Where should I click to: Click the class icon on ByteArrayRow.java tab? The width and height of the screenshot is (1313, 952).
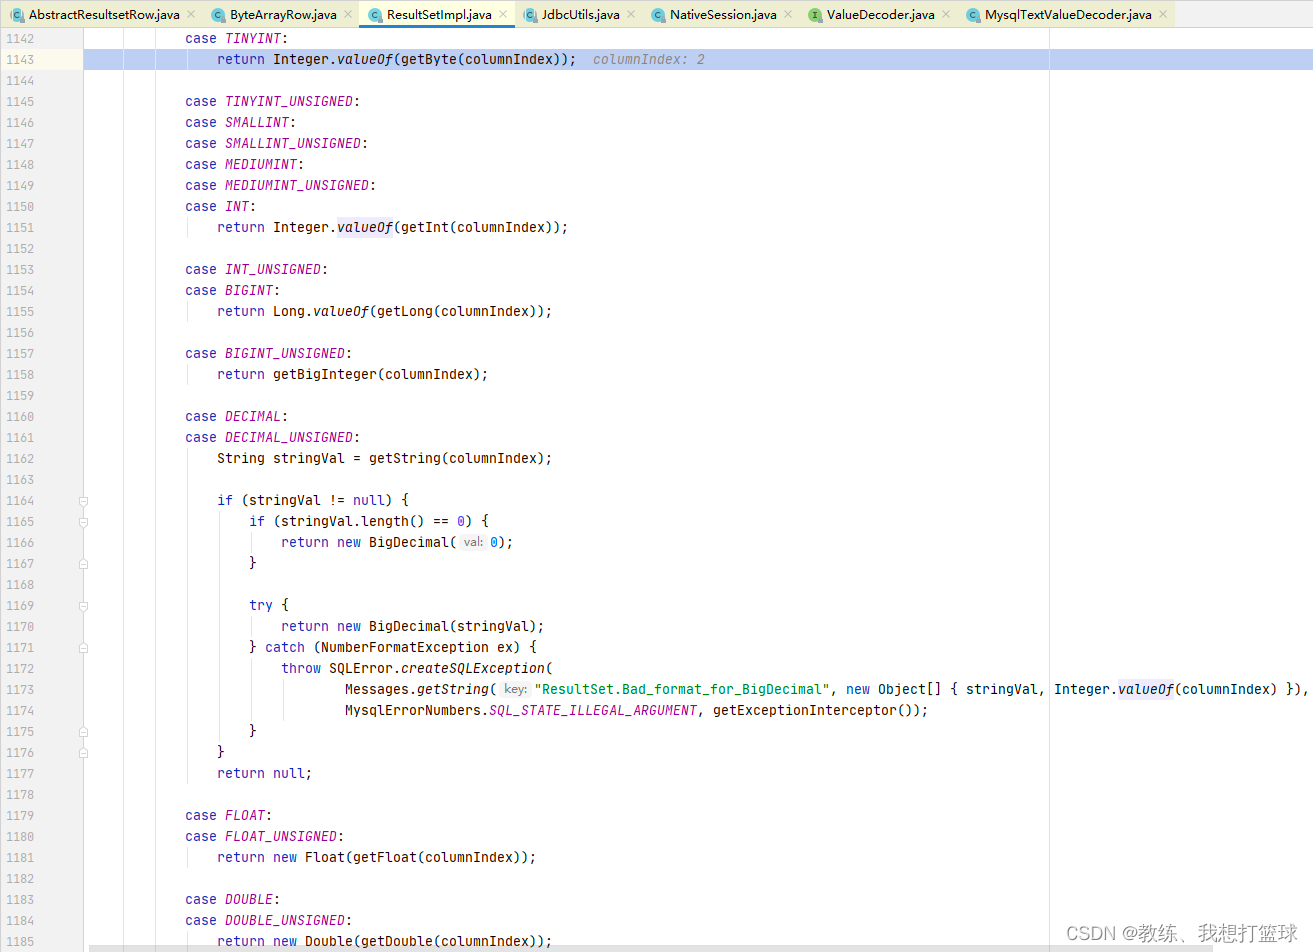pyautogui.click(x=218, y=15)
